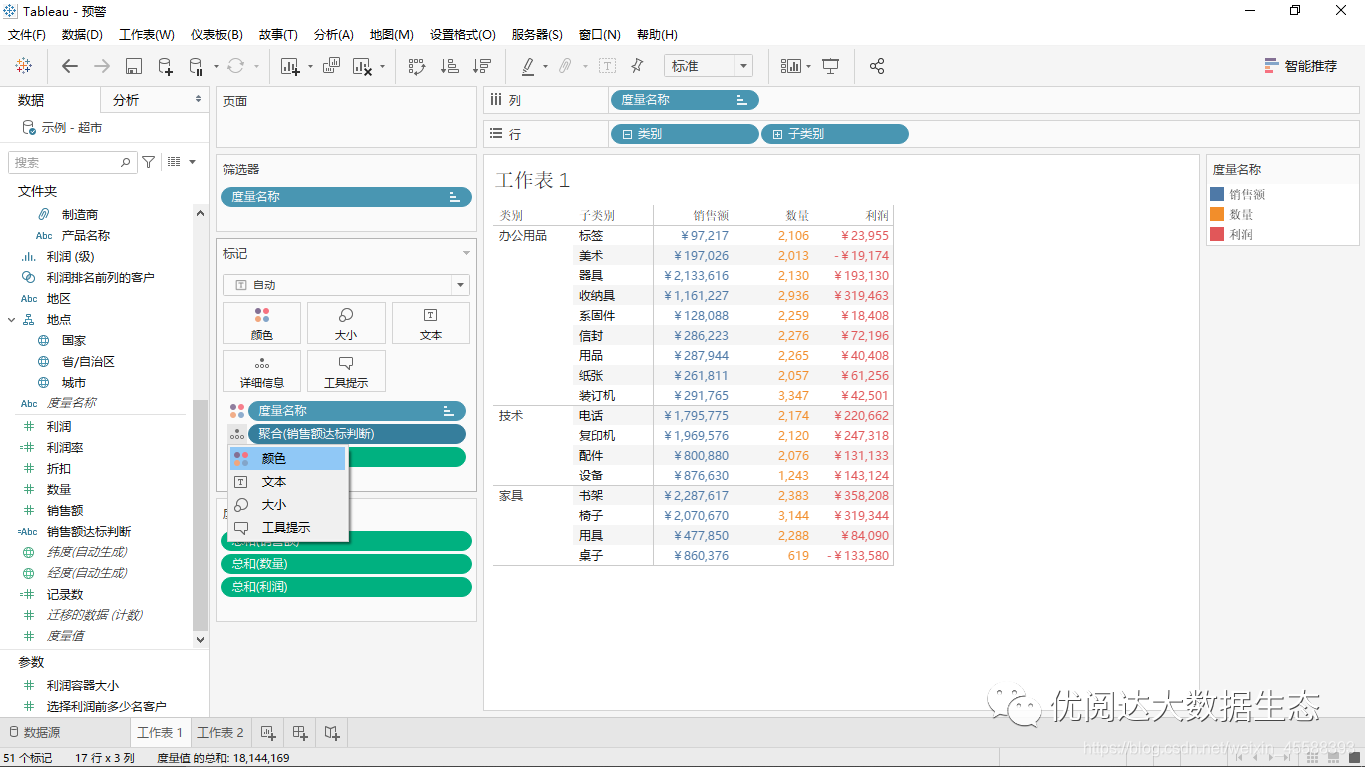Click the undo back arrow

(70, 66)
